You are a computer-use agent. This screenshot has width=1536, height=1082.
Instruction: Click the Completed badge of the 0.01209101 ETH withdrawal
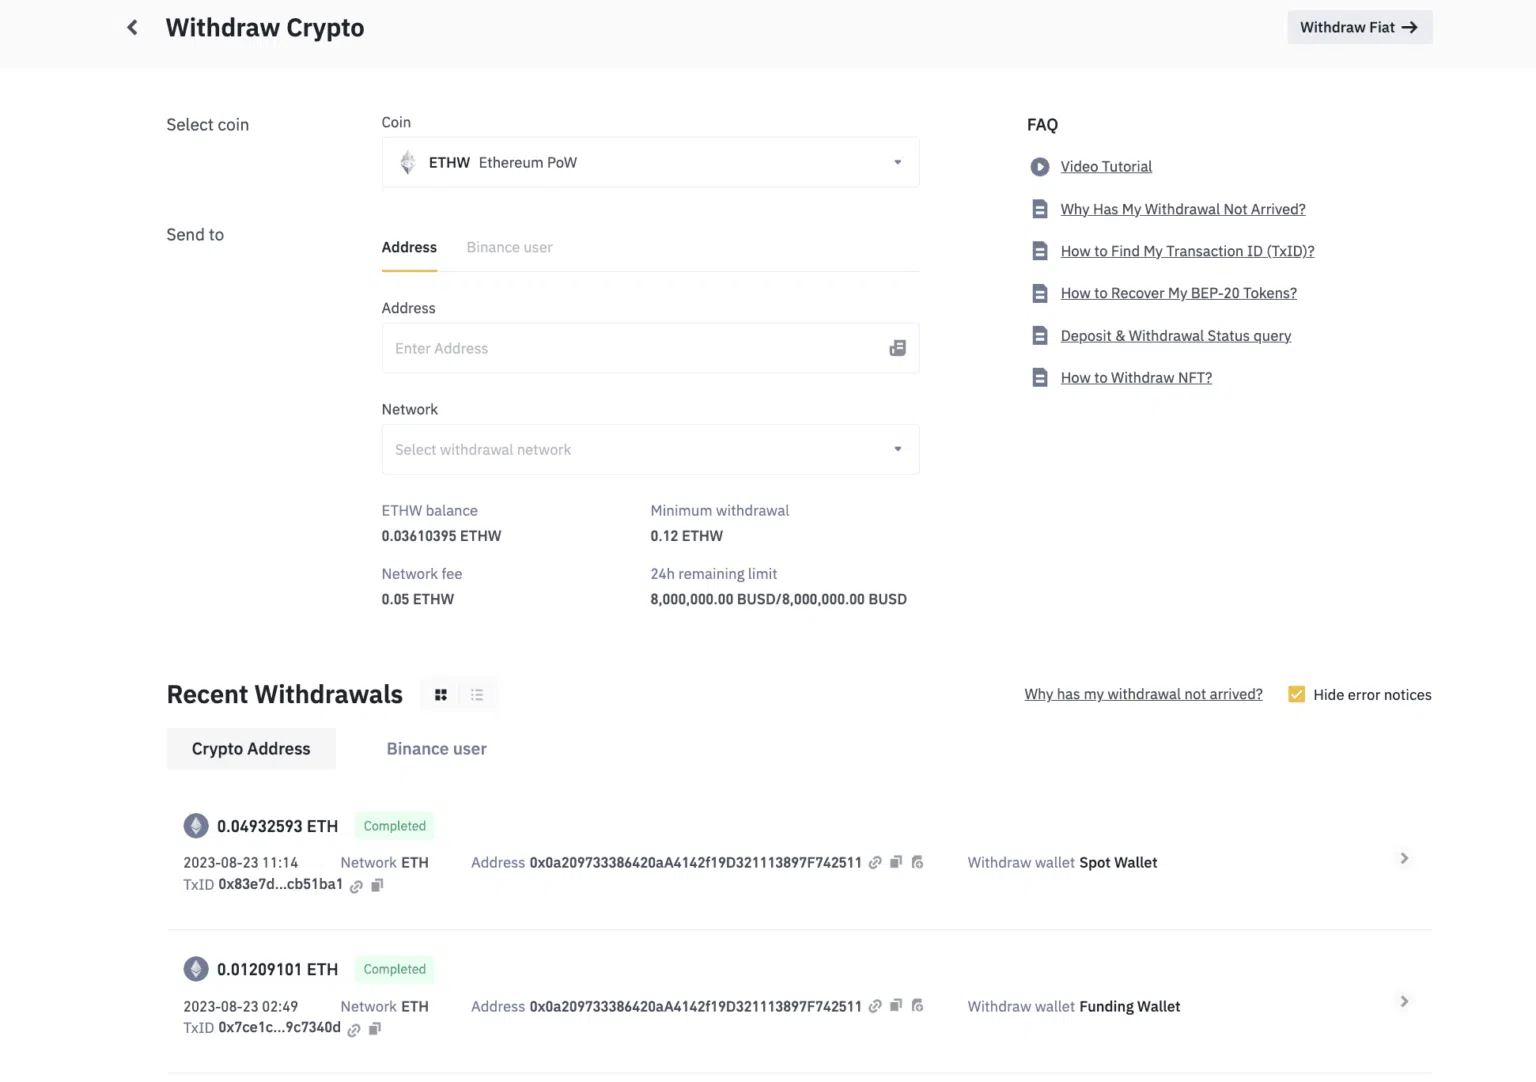394,969
